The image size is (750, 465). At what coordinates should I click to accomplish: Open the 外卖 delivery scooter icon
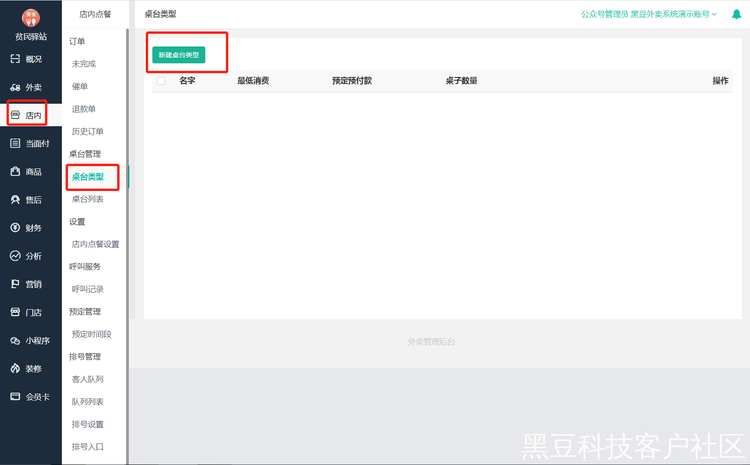(15, 87)
